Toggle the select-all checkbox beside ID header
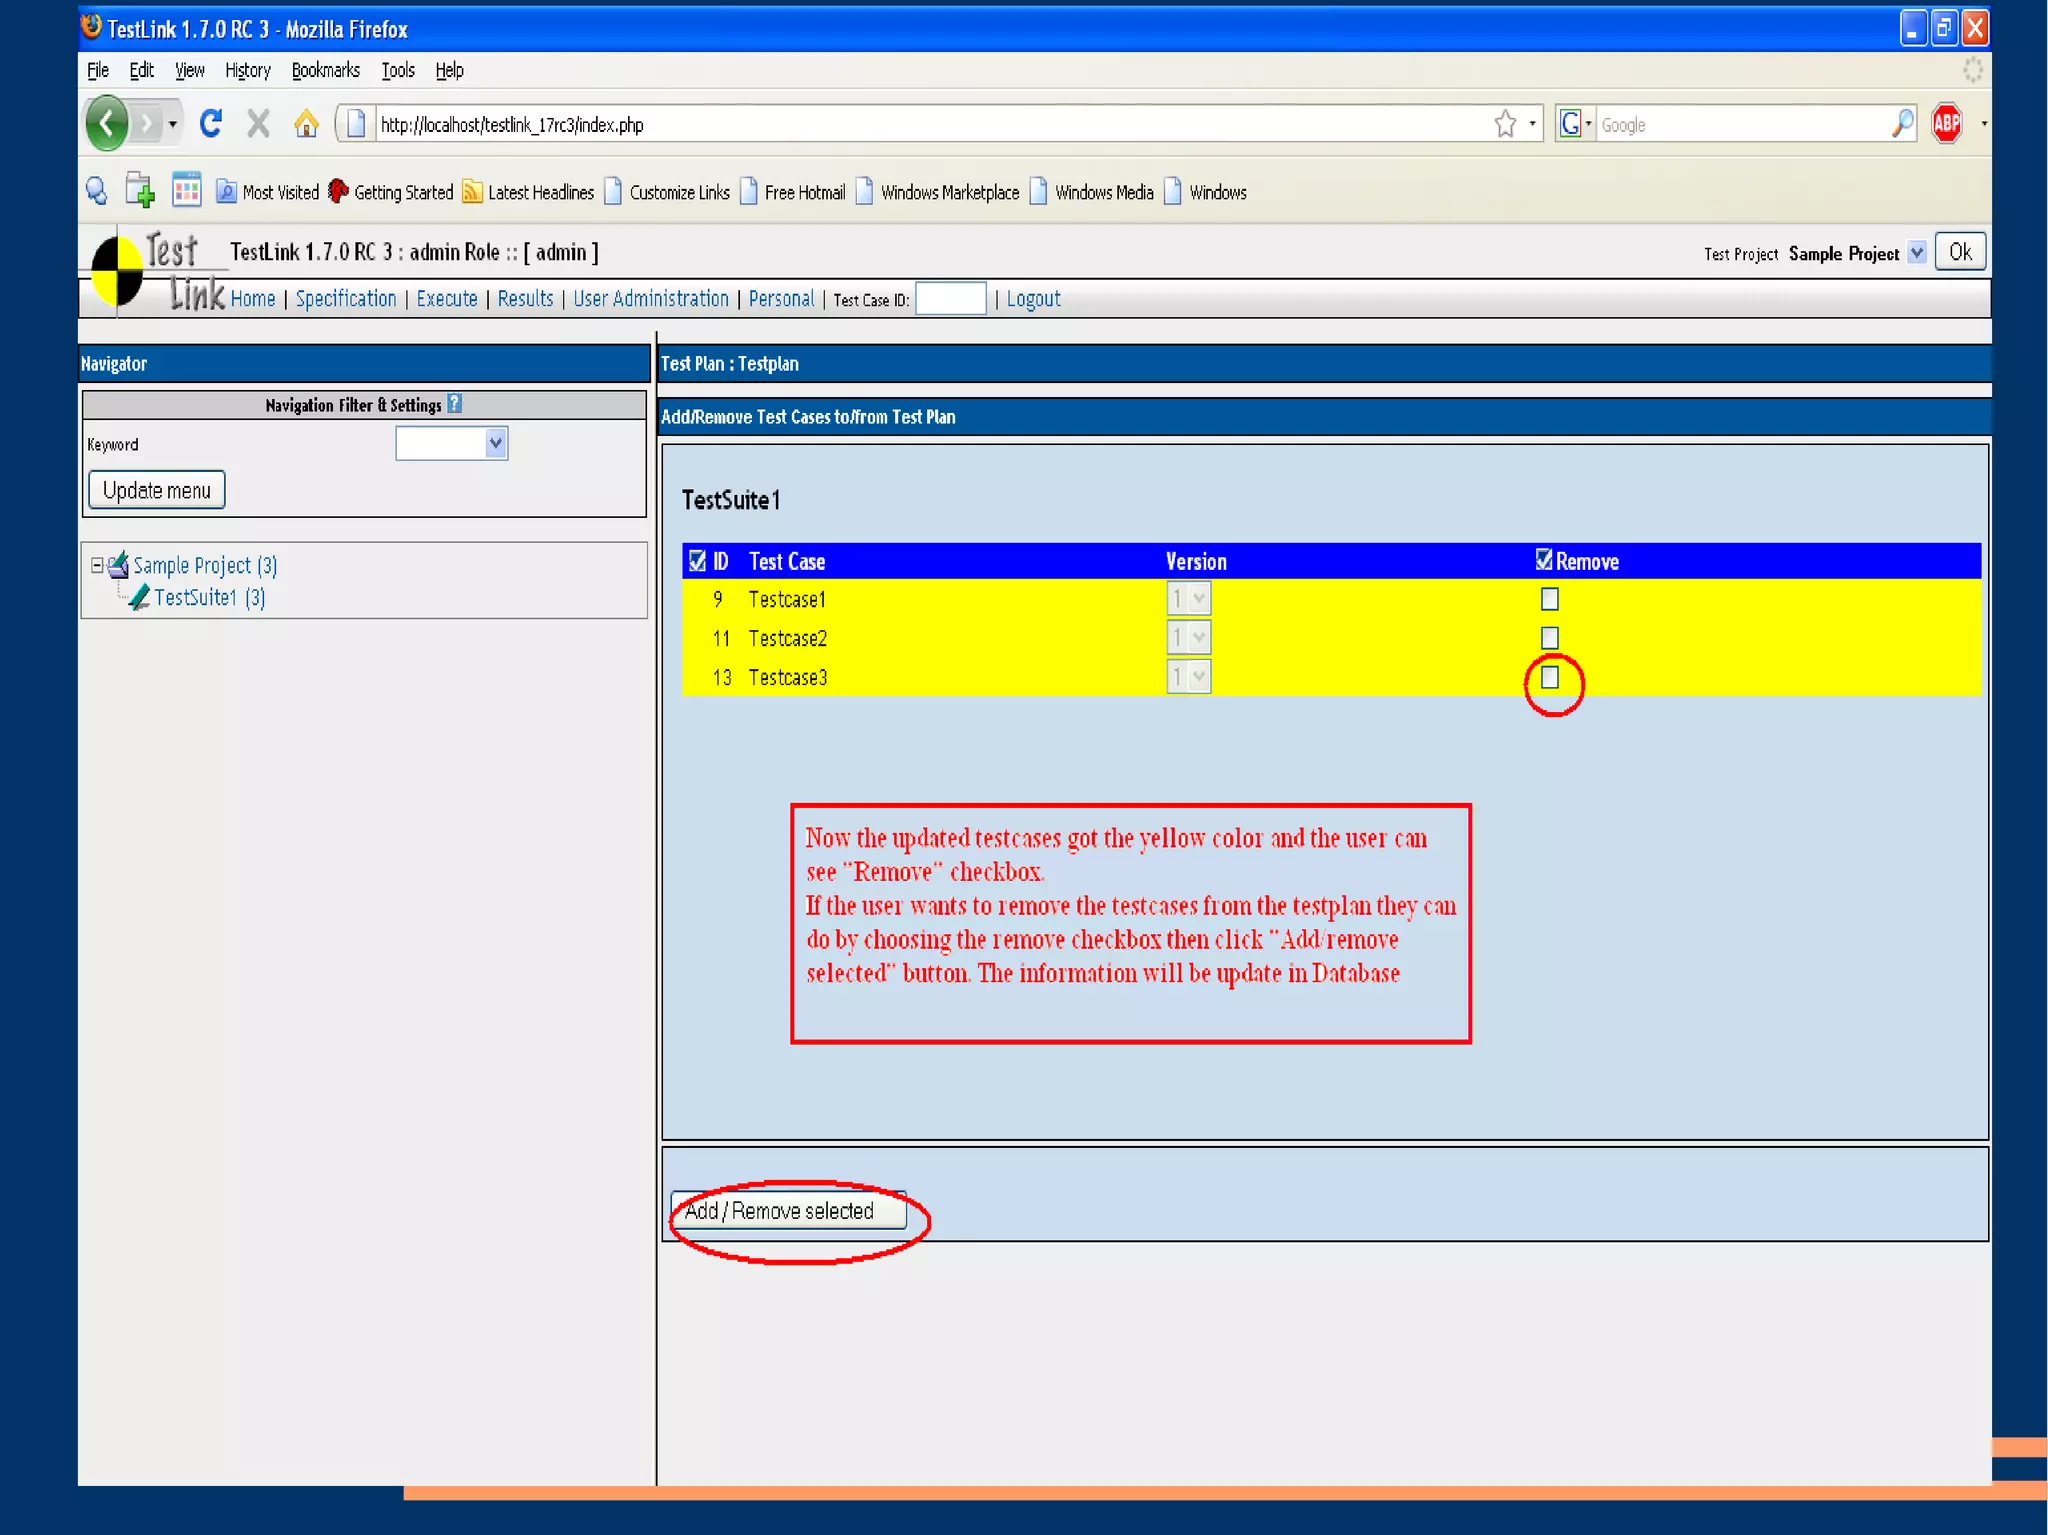The width and height of the screenshot is (2048, 1535). click(x=698, y=561)
